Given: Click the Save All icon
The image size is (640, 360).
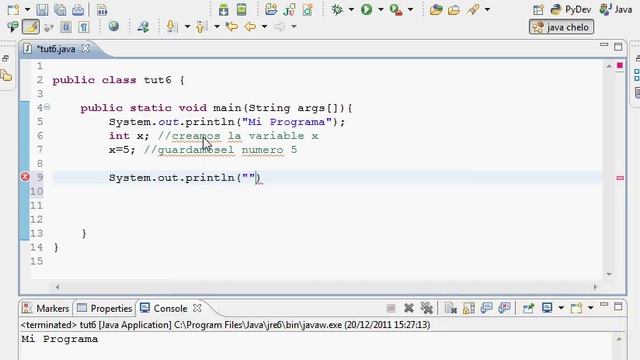Looking at the screenshot, I should click(x=60, y=9).
